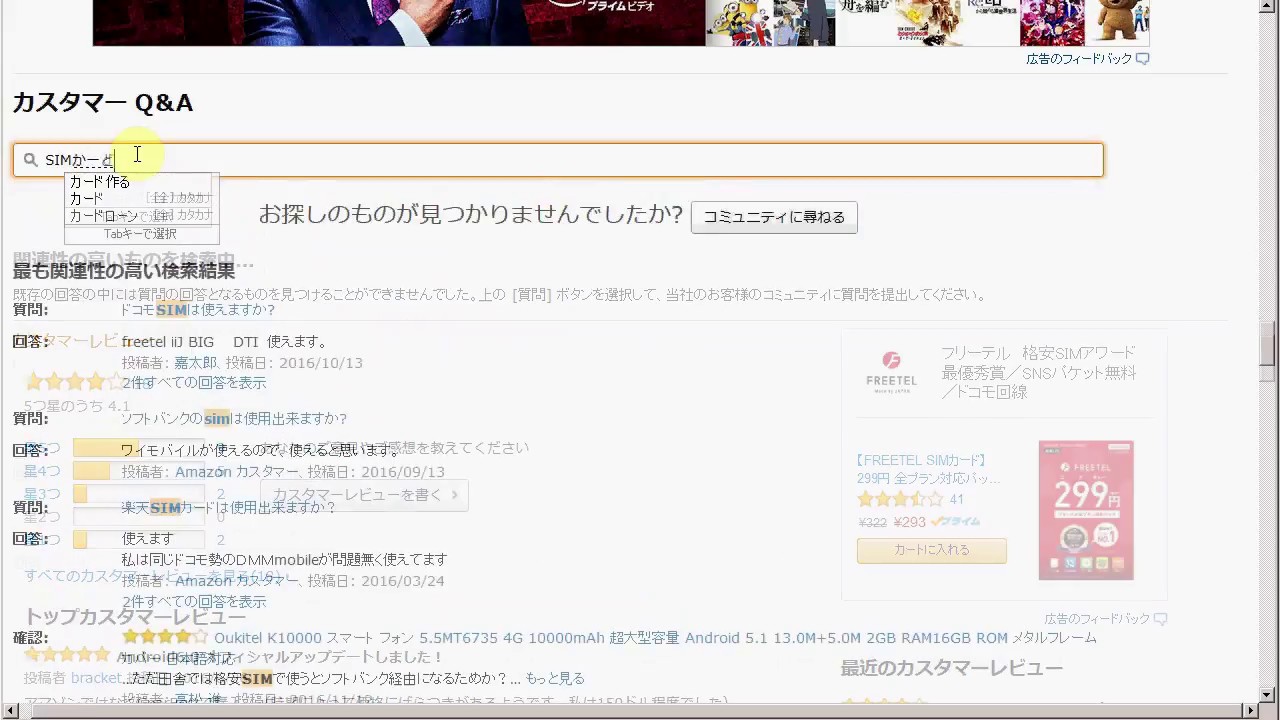Show all answers under the DMMmobile answer
The width and height of the screenshot is (1280, 720).
[194, 602]
